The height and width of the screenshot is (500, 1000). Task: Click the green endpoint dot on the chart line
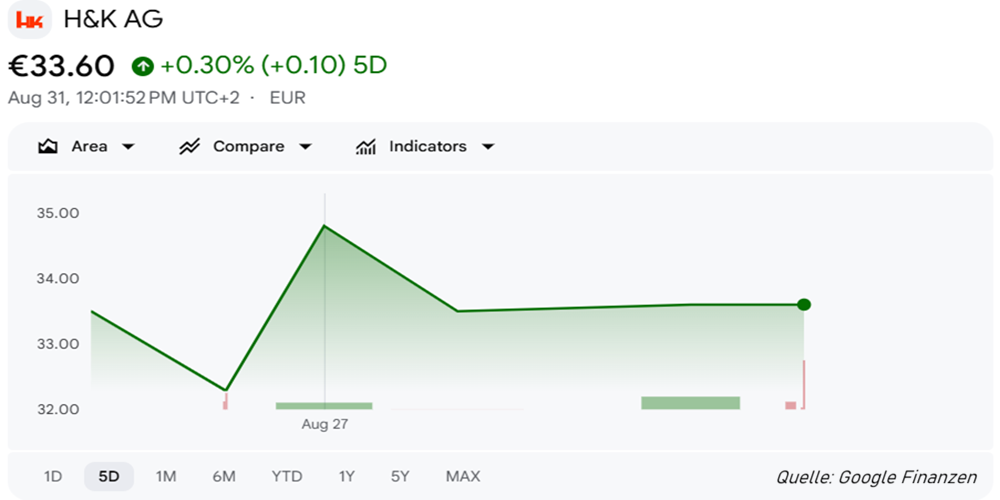coord(804,304)
